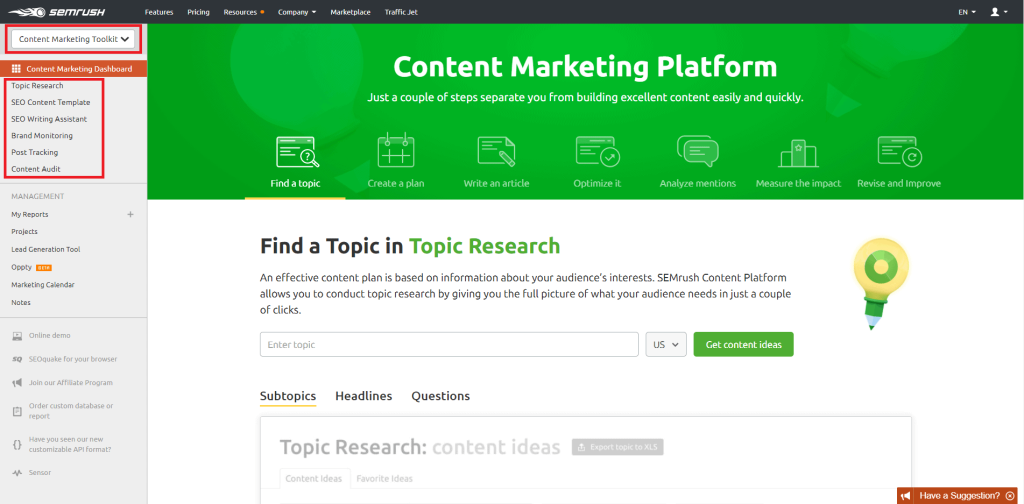Open Notes in sidebar
Image resolution: width=1024 pixels, height=504 pixels.
pyautogui.click(x=21, y=302)
